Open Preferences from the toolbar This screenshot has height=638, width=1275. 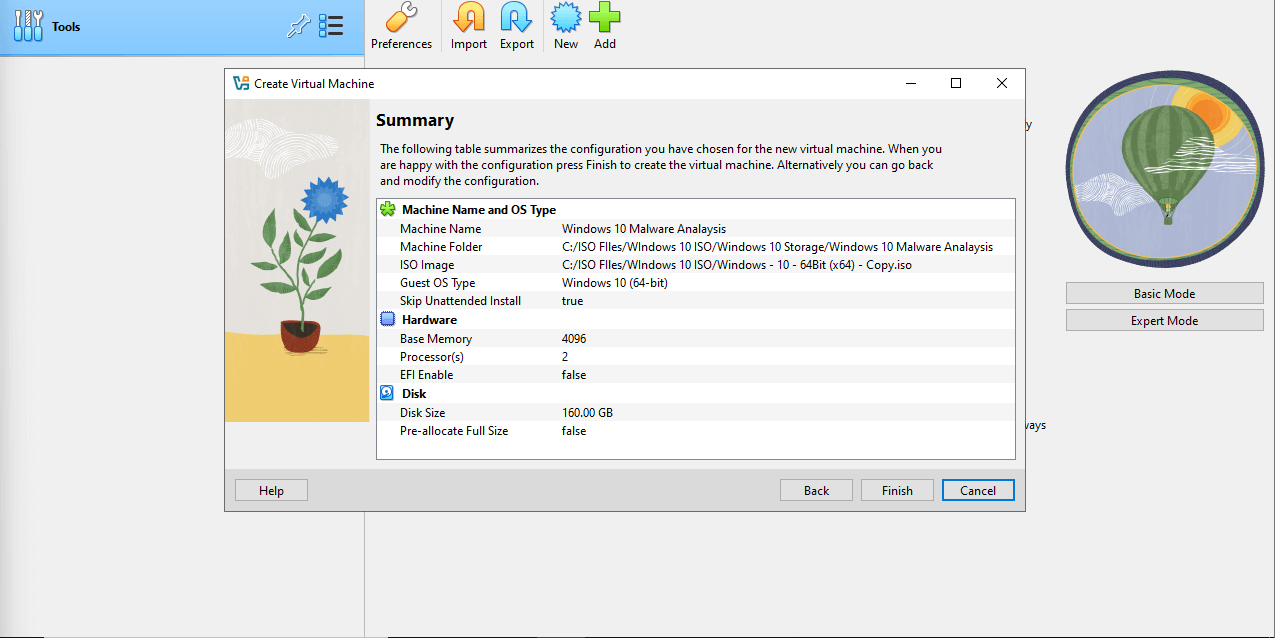(x=401, y=26)
